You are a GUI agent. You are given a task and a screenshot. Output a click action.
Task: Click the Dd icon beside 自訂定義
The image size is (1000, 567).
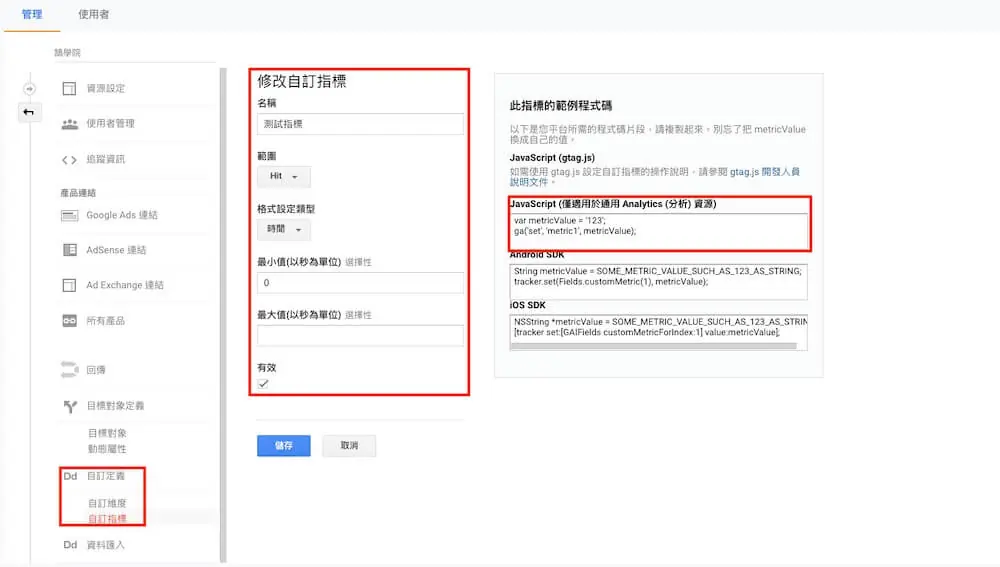point(70,476)
